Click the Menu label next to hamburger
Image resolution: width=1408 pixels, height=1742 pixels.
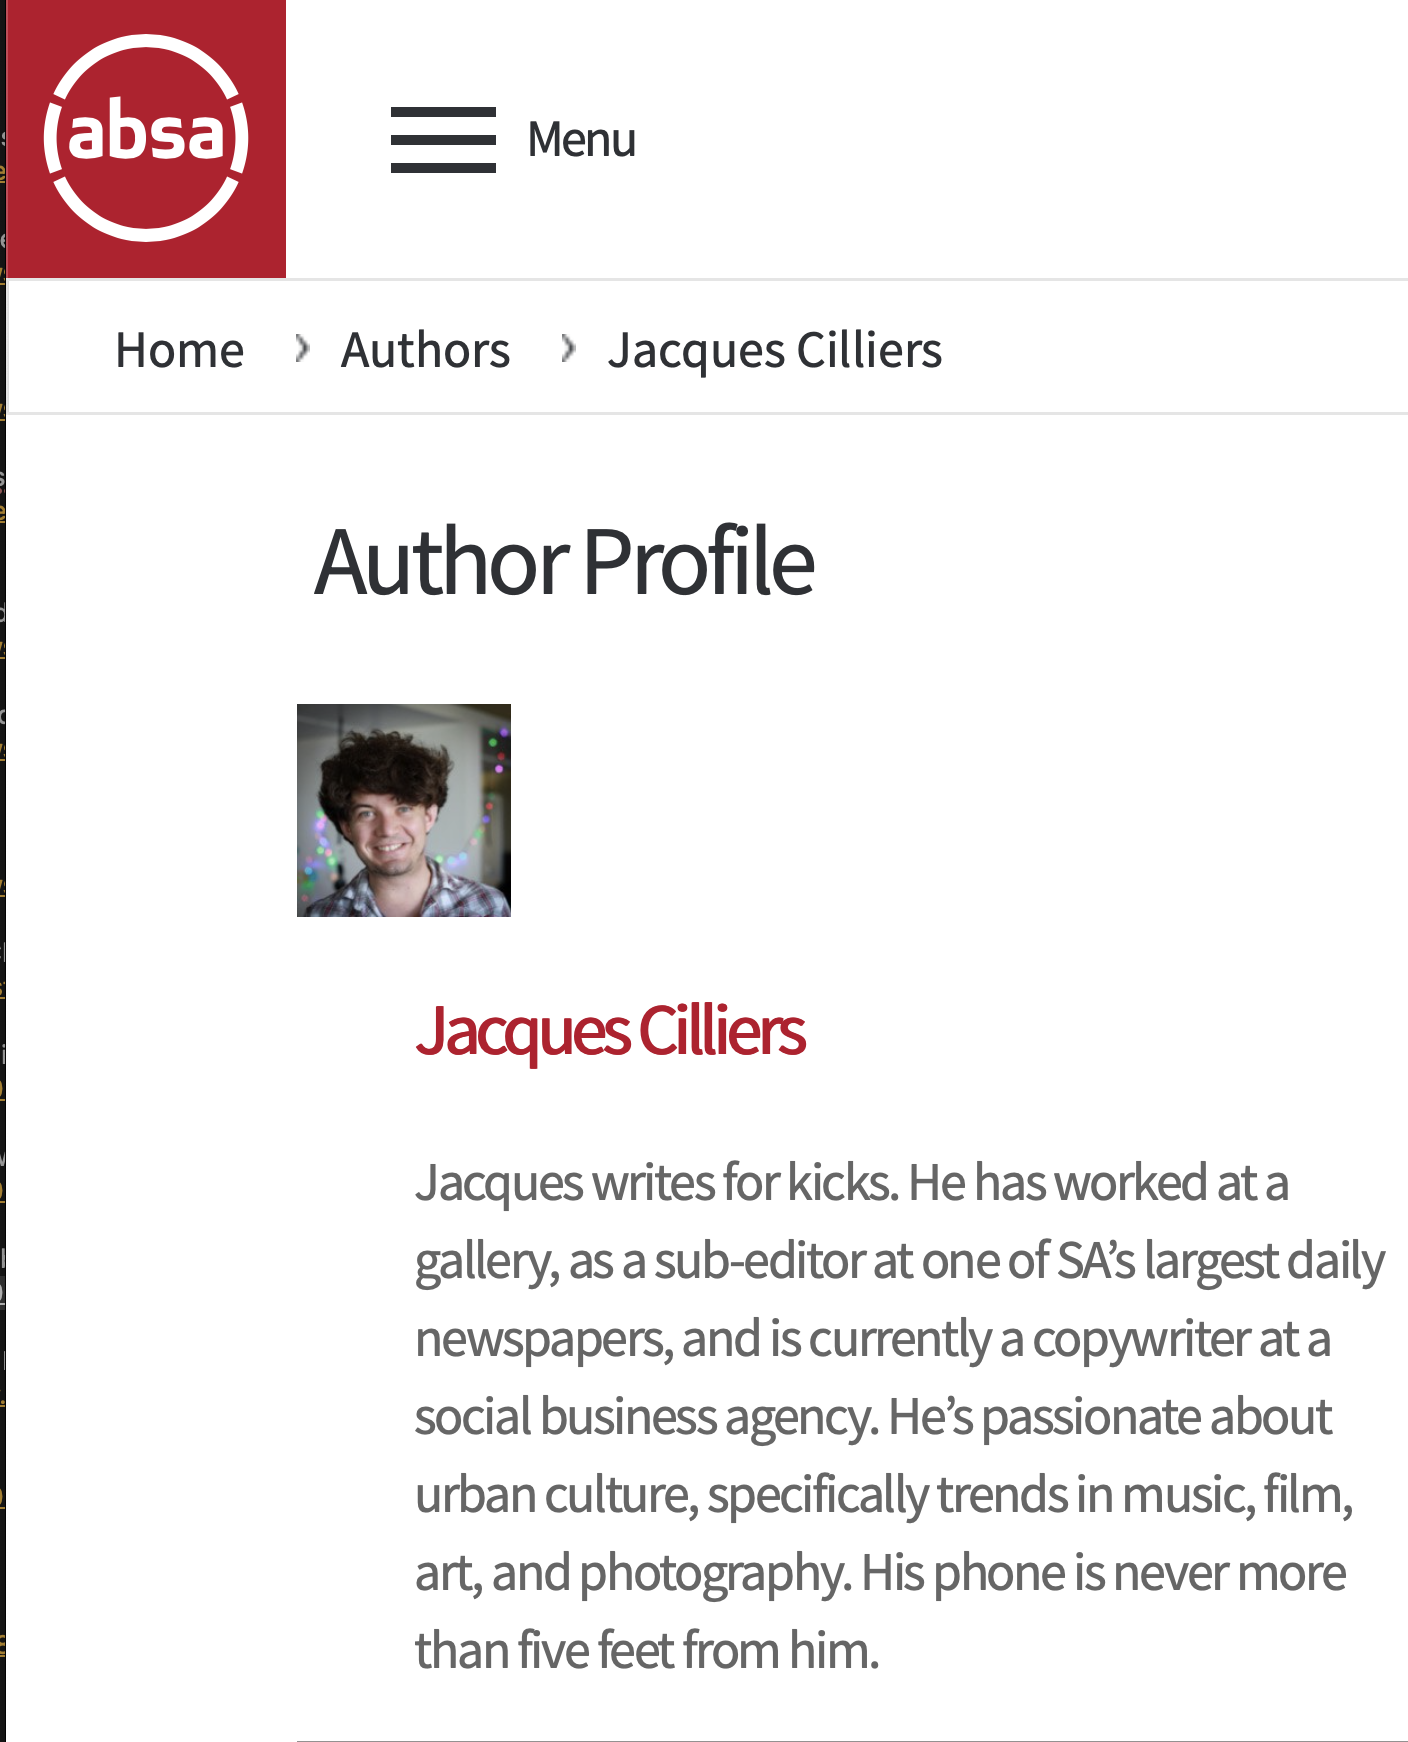[581, 140]
